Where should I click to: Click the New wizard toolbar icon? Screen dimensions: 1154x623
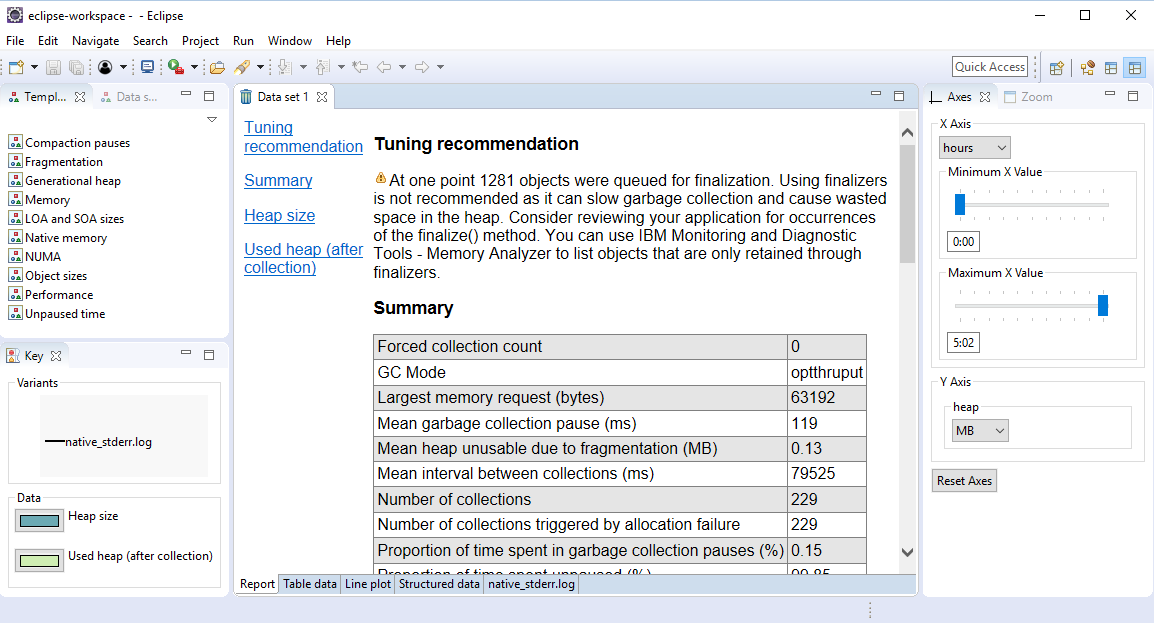(16, 68)
